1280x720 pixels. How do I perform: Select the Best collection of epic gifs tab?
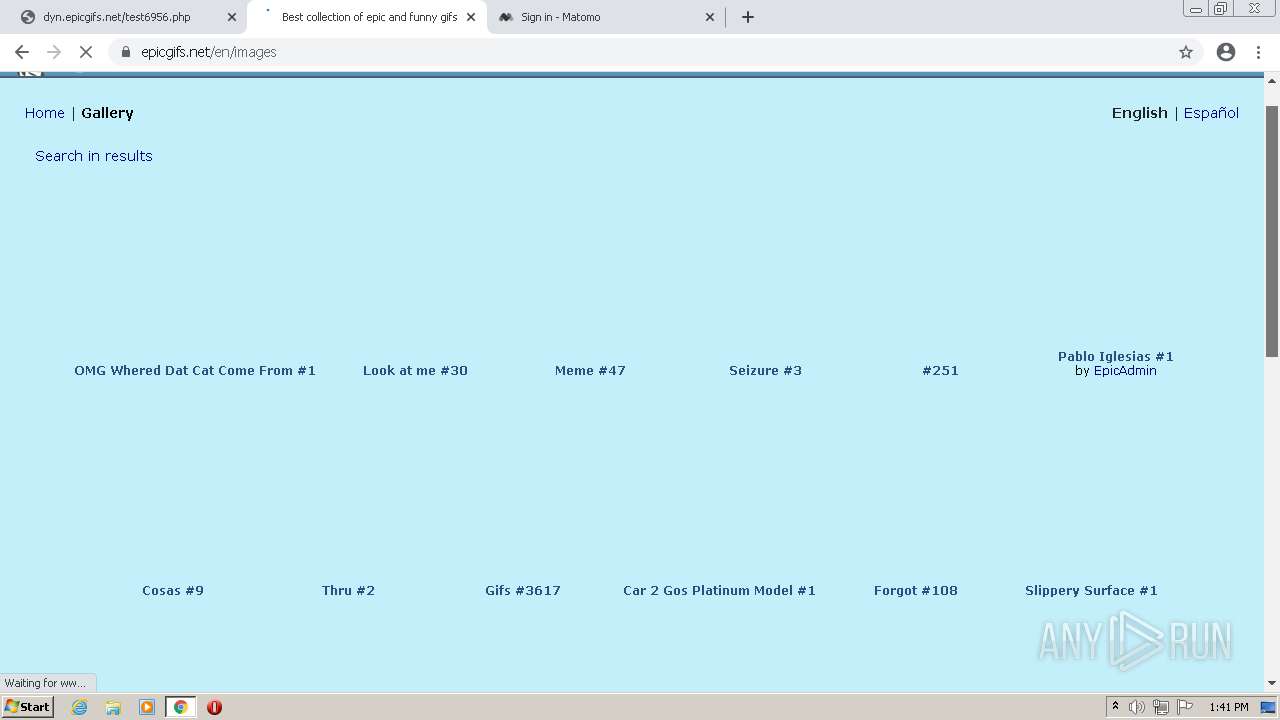coord(369,17)
